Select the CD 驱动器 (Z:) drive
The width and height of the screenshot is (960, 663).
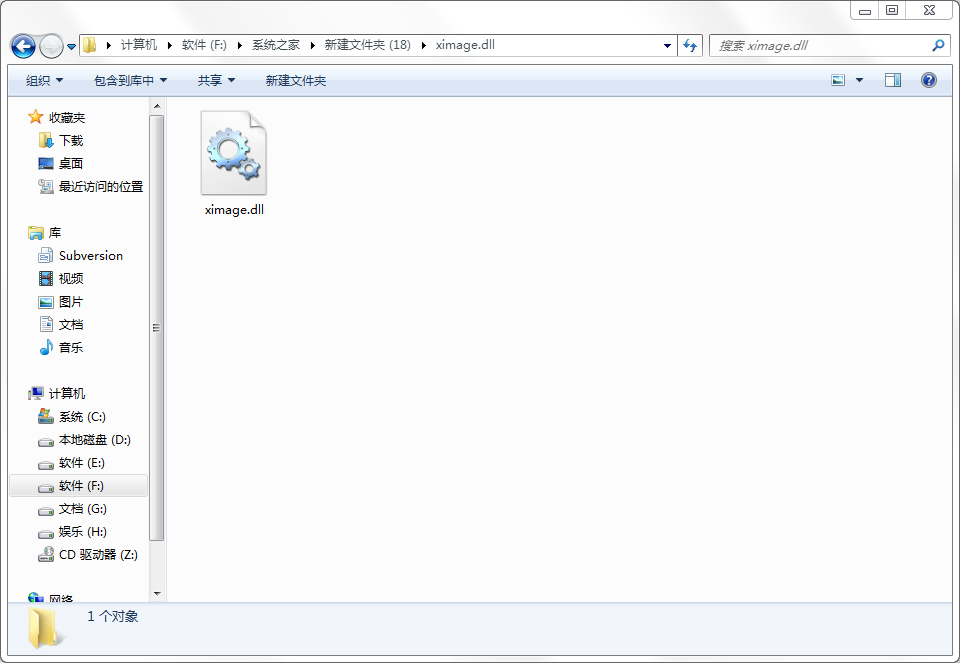(x=97, y=555)
